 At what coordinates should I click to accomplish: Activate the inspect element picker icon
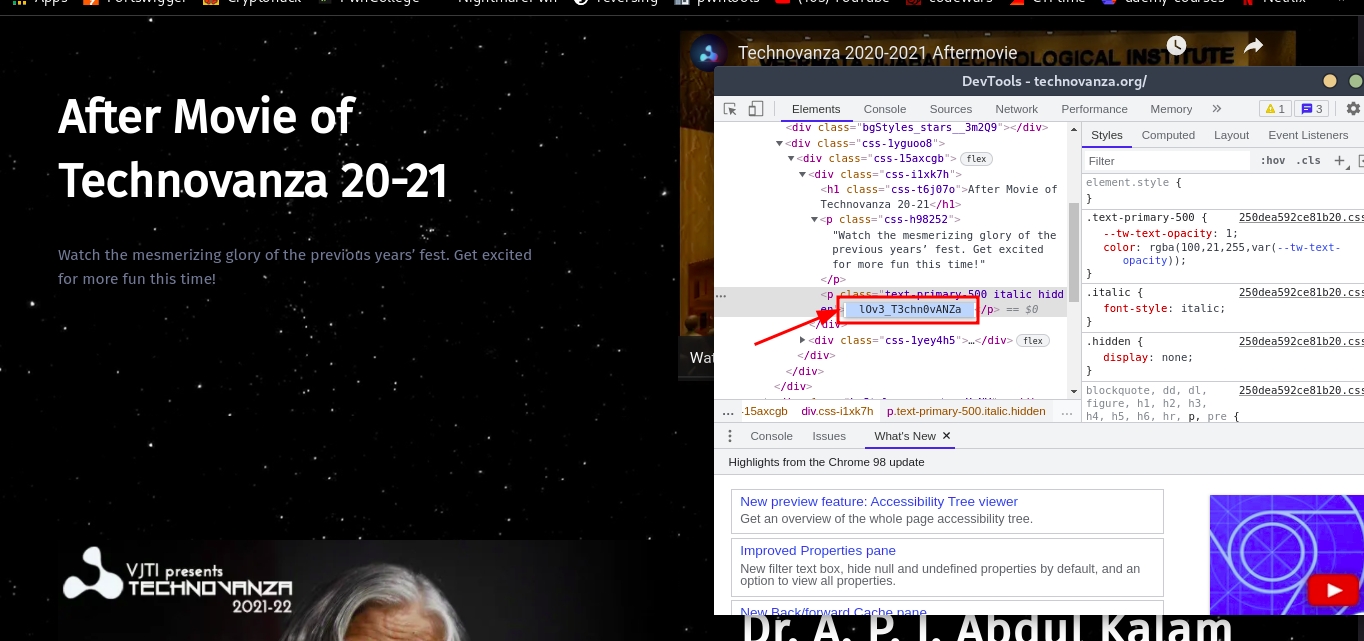tap(731, 109)
